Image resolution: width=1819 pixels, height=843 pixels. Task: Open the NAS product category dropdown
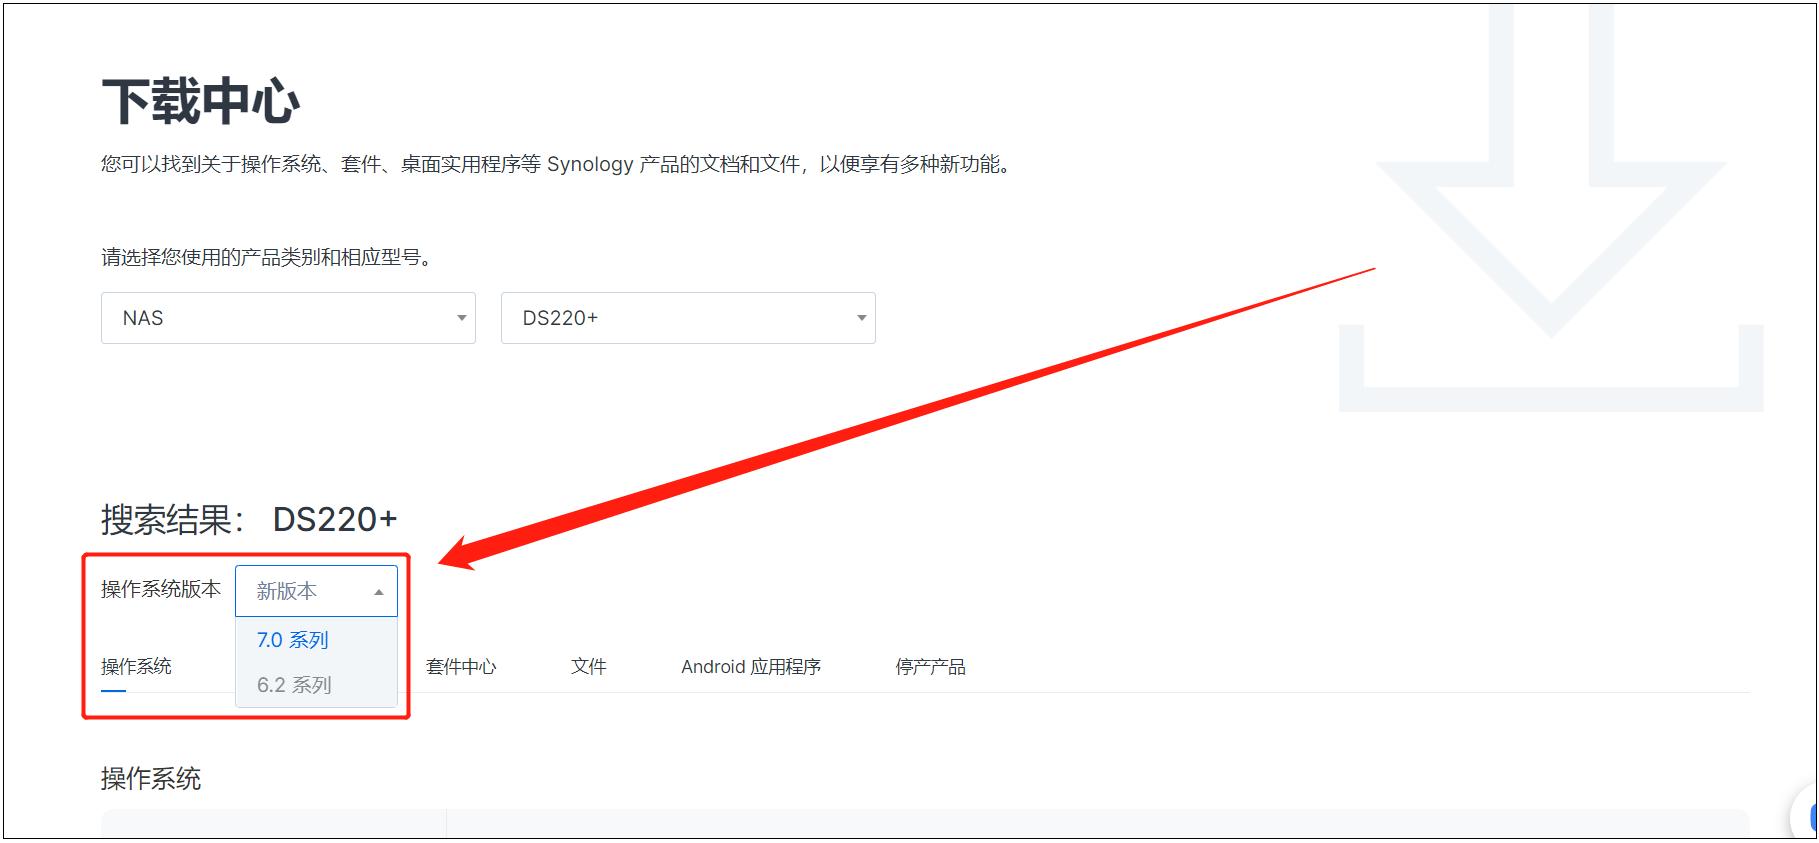[x=288, y=318]
